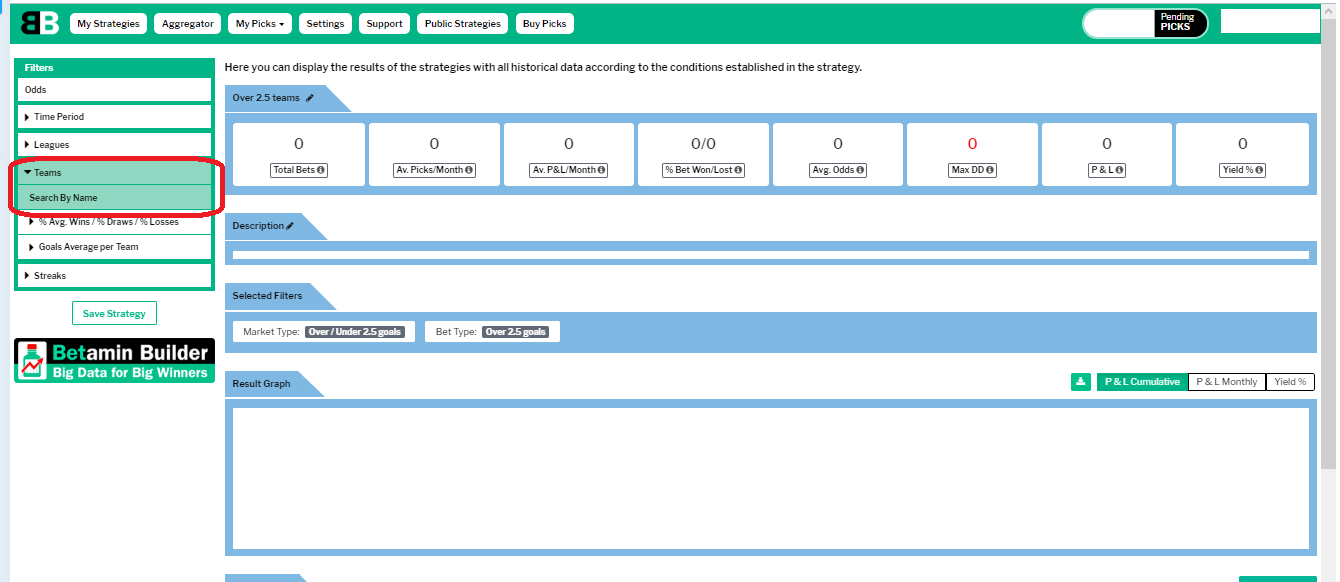The height and width of the screenshot is (582, 1340).
Task: Click the Save Strategy button
Action: click(114, 314)
